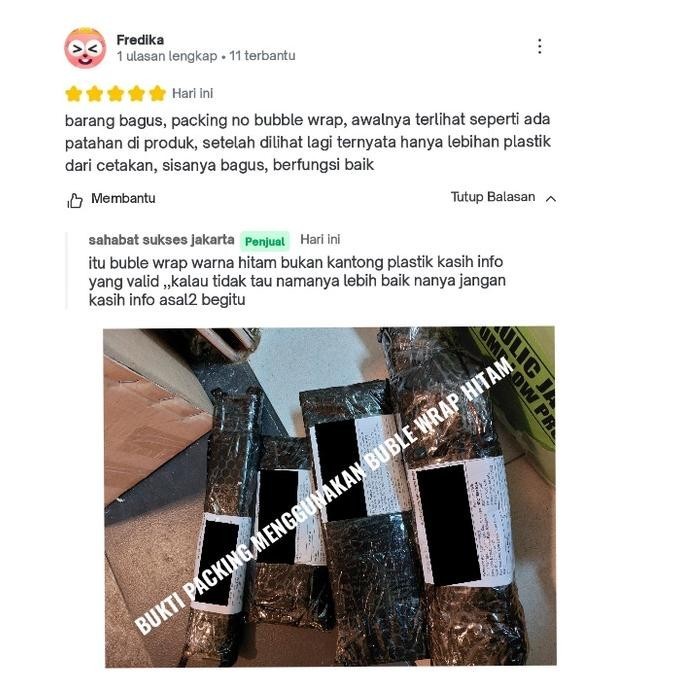The width and height of the screenshot is (682, 682).
Task: Click the first rating star
Action: [x=74, y=94]
